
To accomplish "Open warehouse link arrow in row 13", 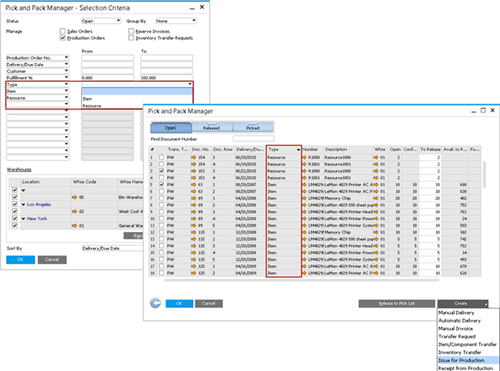I will click(376, 239).
